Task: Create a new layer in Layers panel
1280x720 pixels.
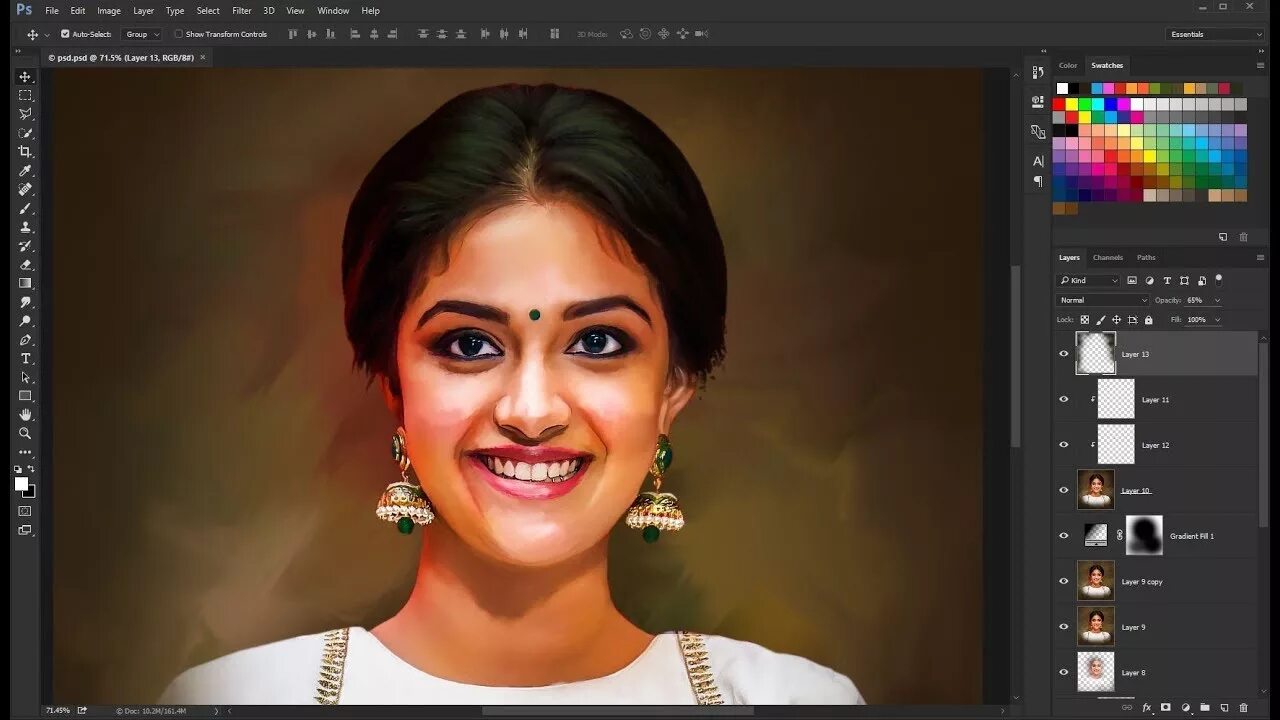Action: 1224,708
